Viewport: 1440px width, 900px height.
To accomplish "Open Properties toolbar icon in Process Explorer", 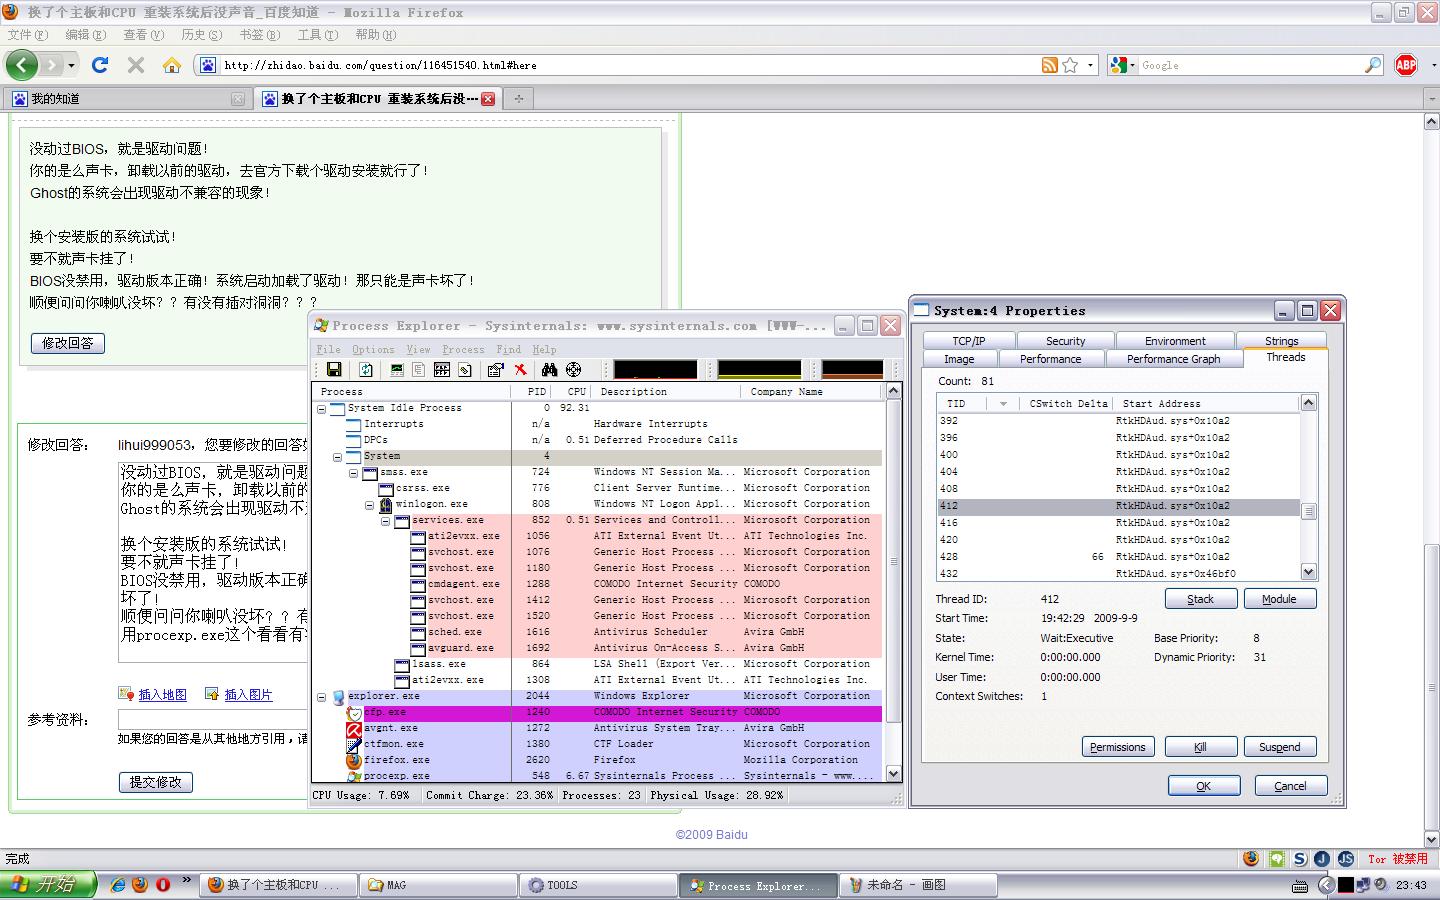I will point(495,370).
